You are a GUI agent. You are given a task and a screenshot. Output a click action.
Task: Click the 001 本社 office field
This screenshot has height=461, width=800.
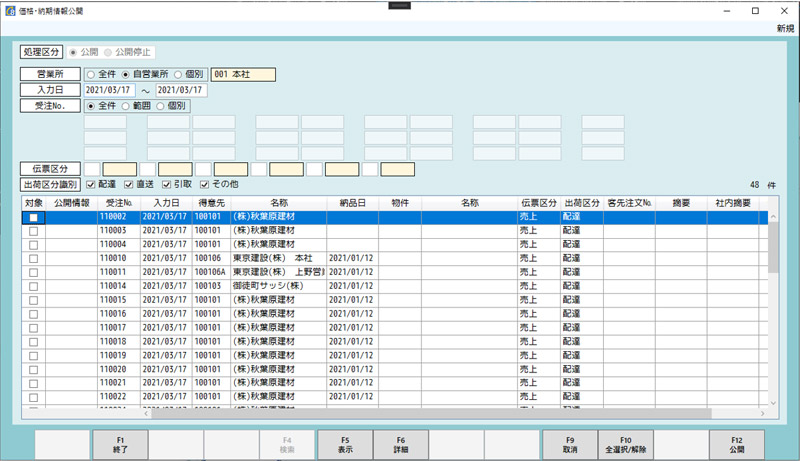coord(243,74)
